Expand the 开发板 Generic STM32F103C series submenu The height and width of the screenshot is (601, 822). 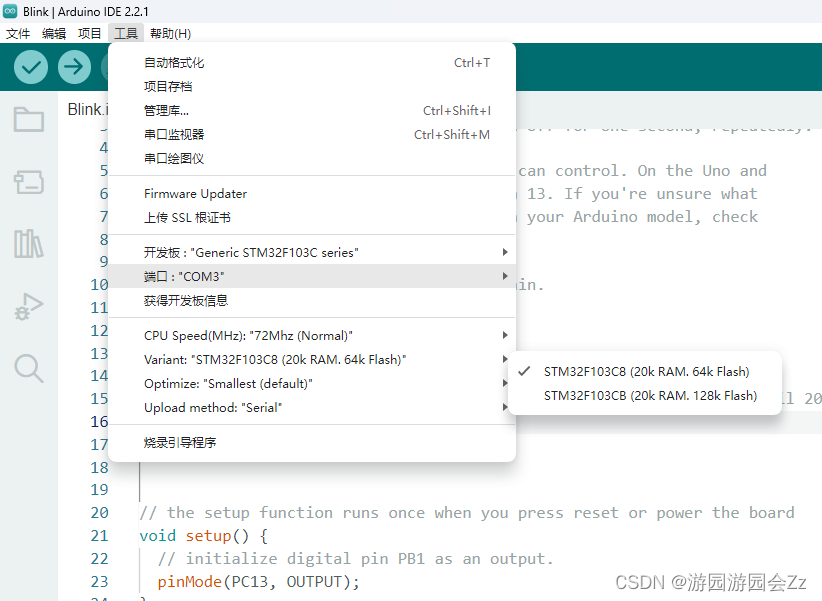pyautogui.click(x=312, y=252)
